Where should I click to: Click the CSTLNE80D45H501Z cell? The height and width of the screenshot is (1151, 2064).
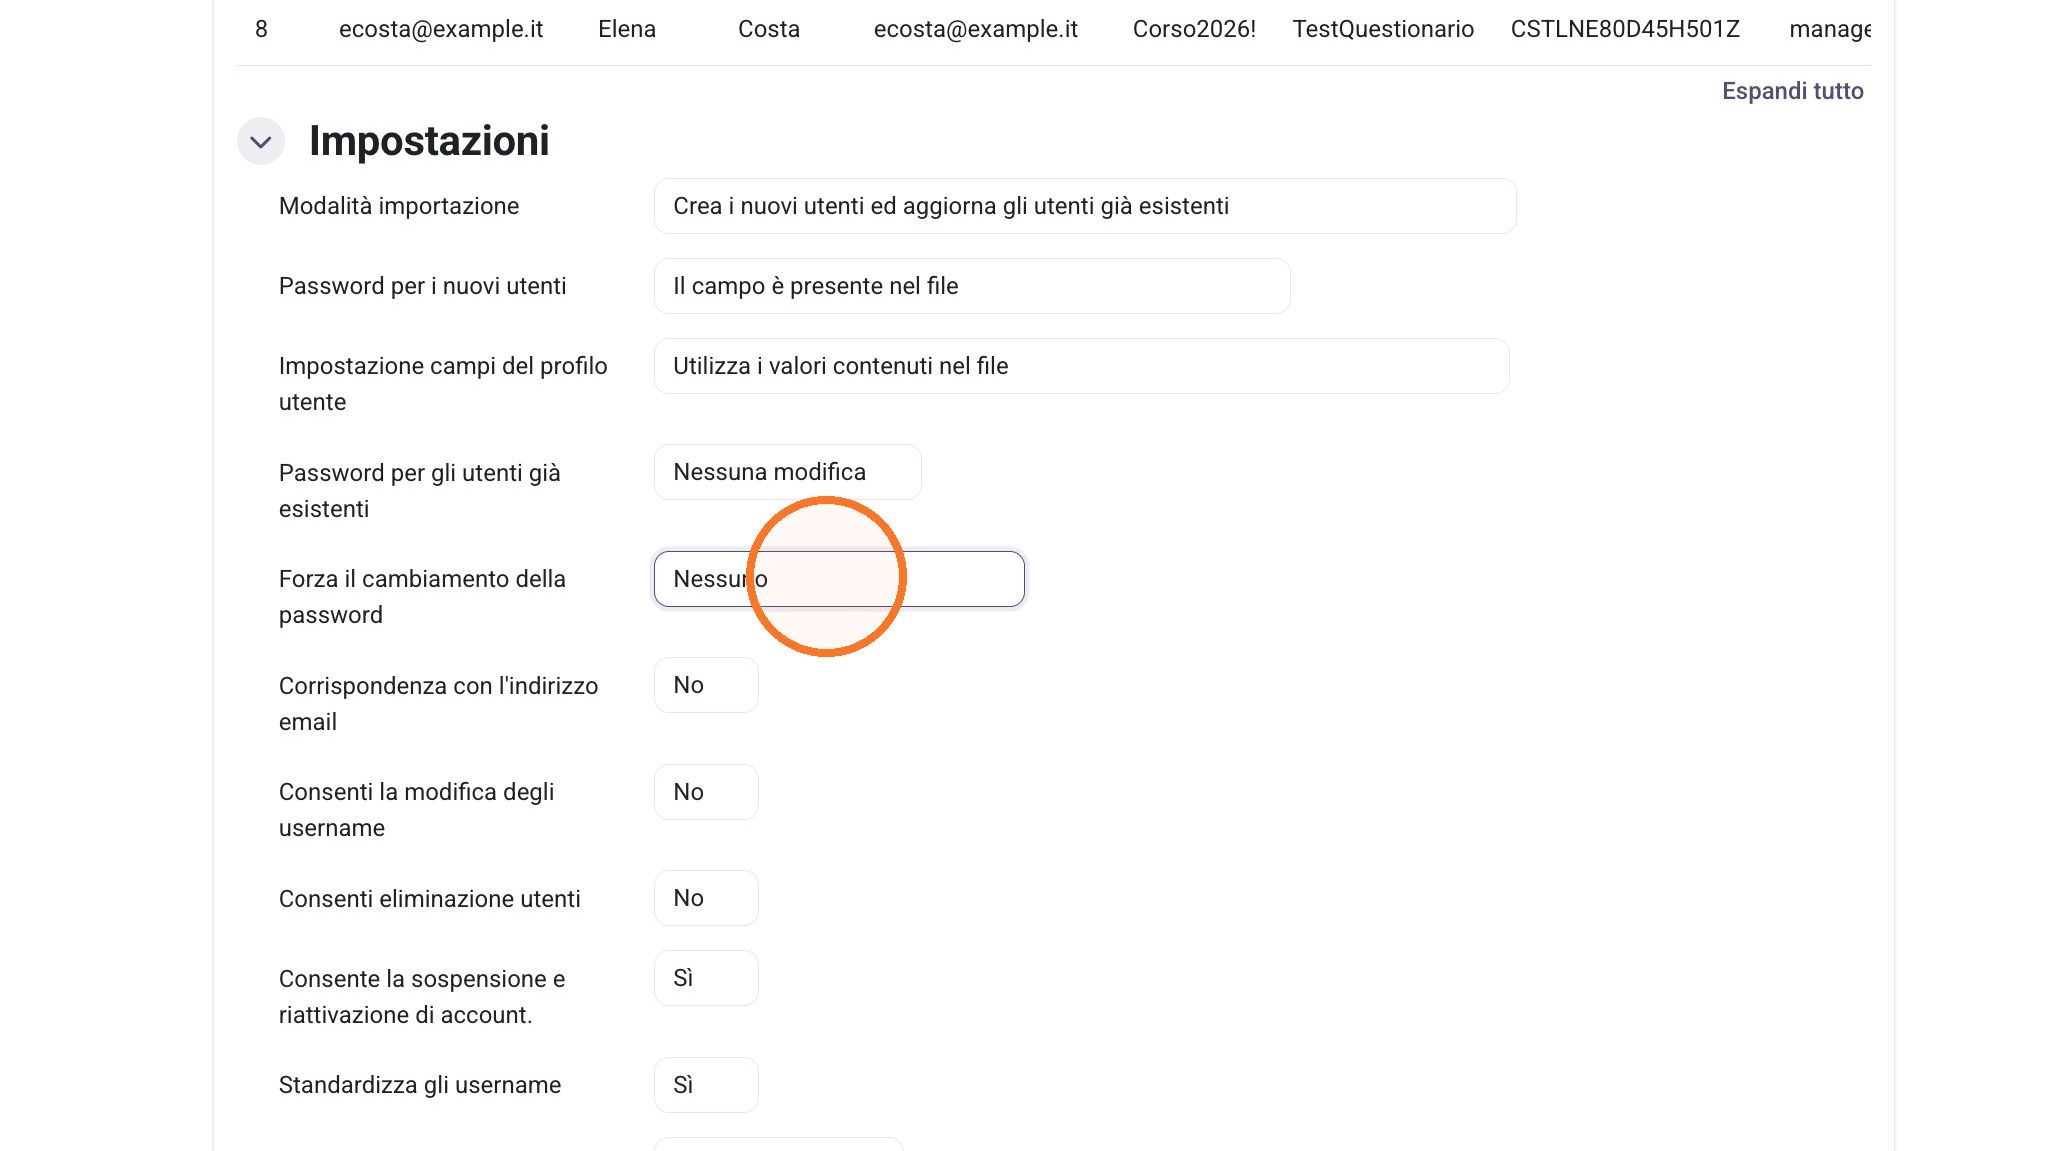(x=1625, y=29)
